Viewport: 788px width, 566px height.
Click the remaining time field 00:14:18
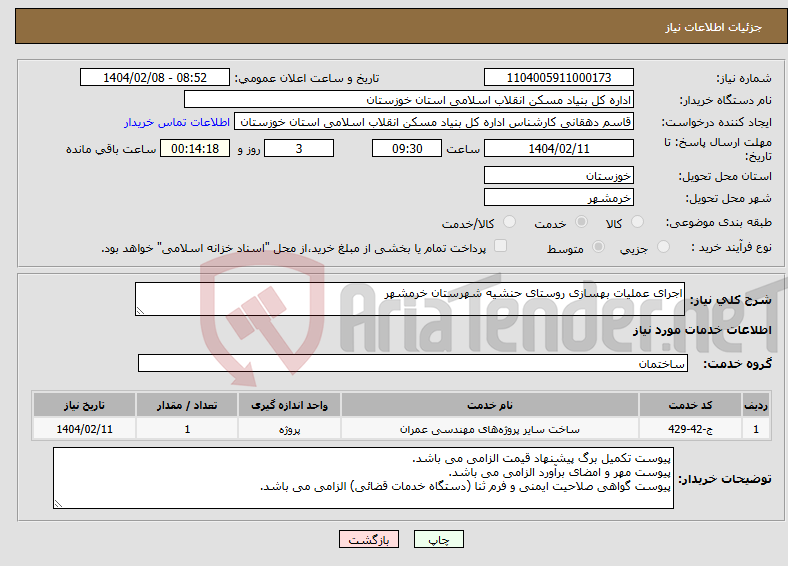[x=195, y=149]
